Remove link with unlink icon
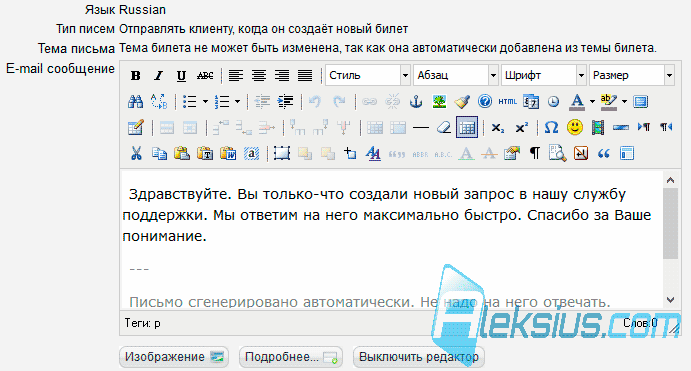The height and width of the screenshot is (371, 691). [392, 102]
